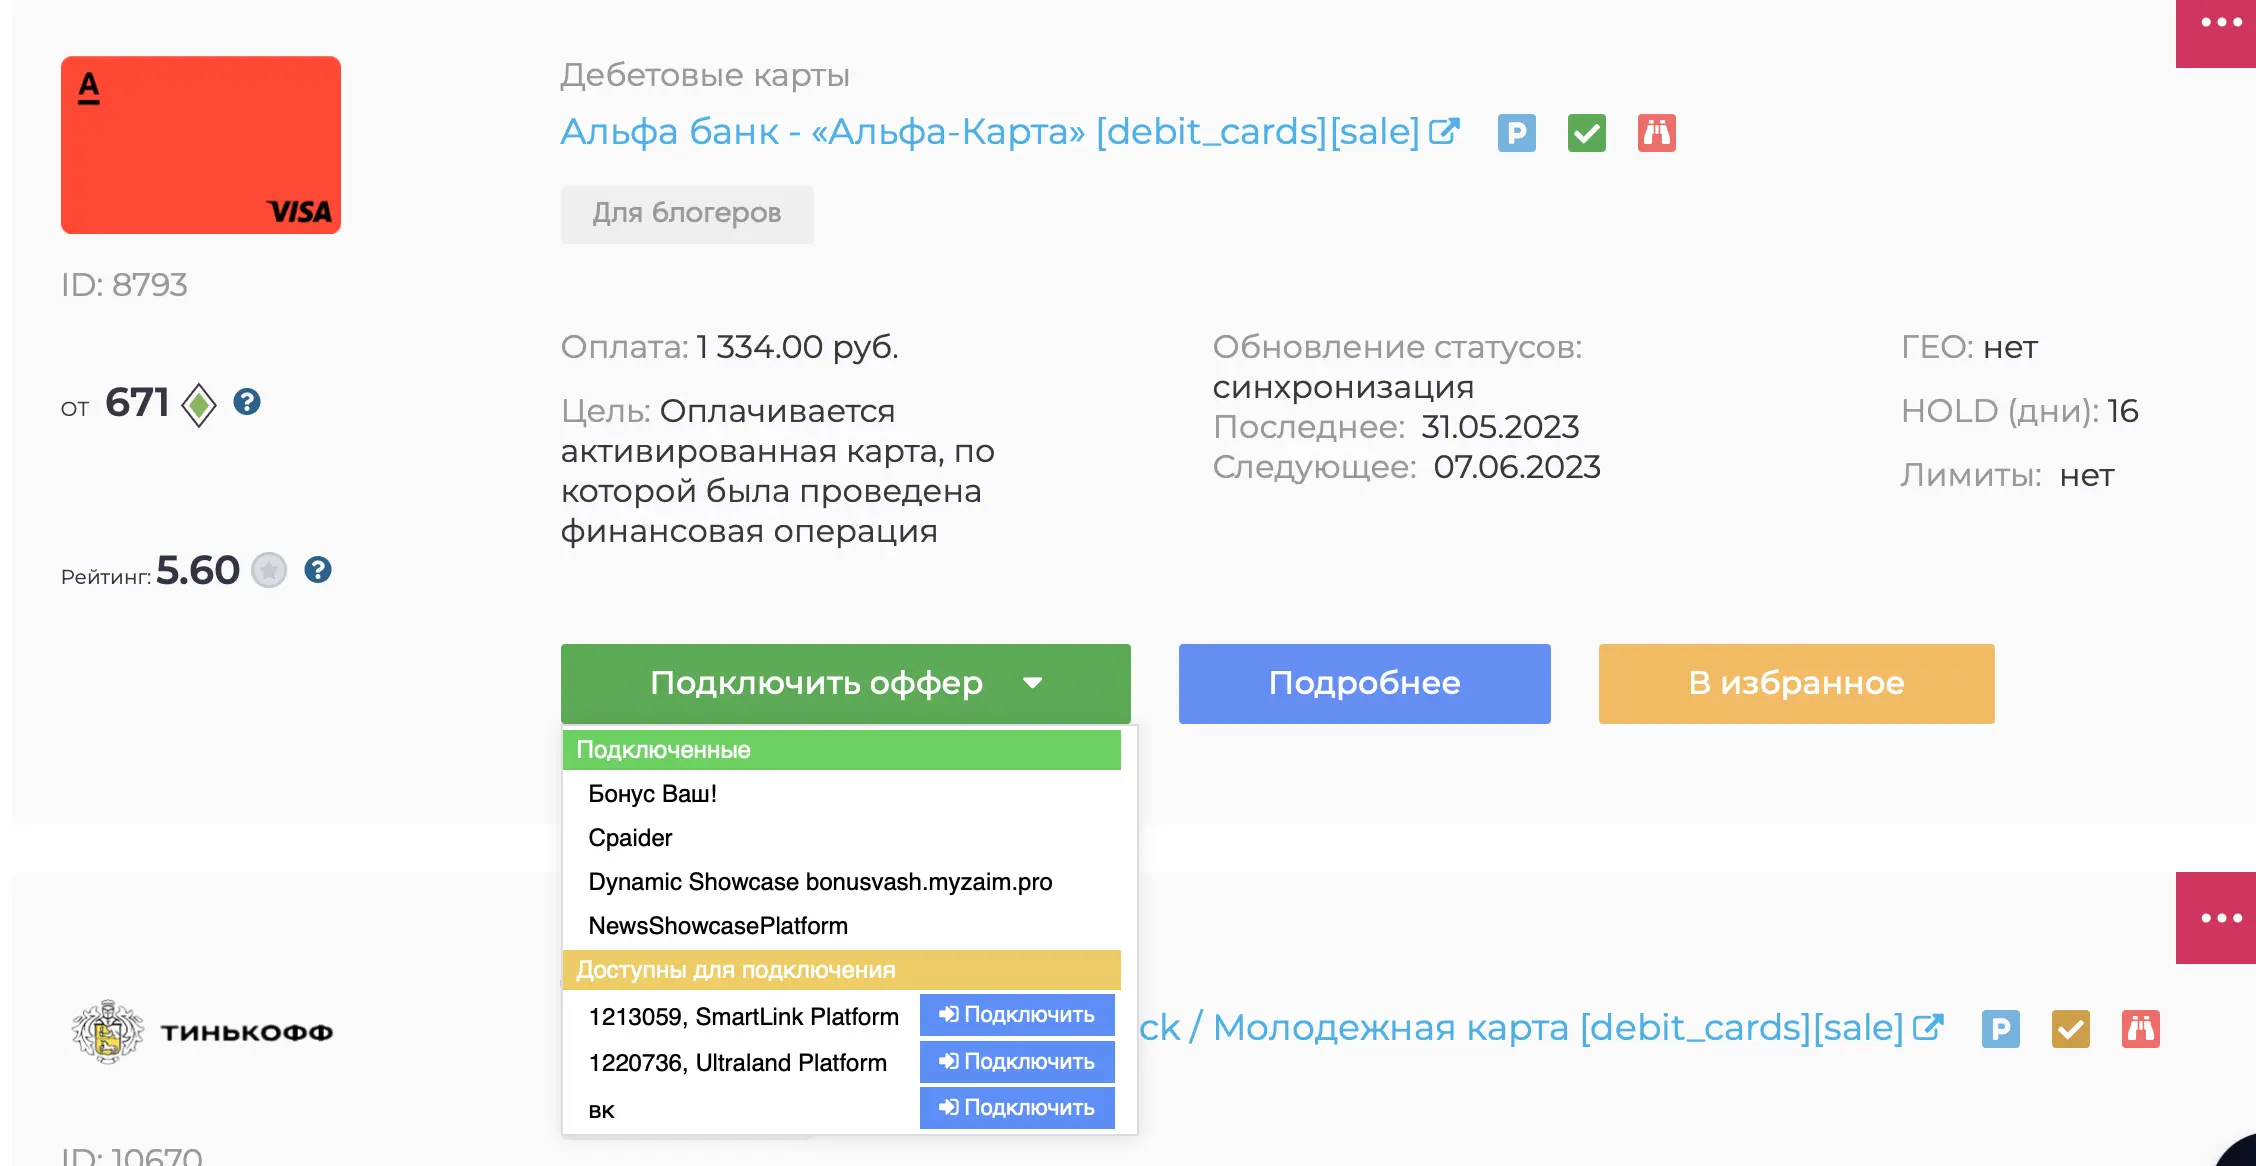The image size is (2256, 1166).
Task: Click 1220736, Ultraland Platform row text
Action: click(737, 1063)
